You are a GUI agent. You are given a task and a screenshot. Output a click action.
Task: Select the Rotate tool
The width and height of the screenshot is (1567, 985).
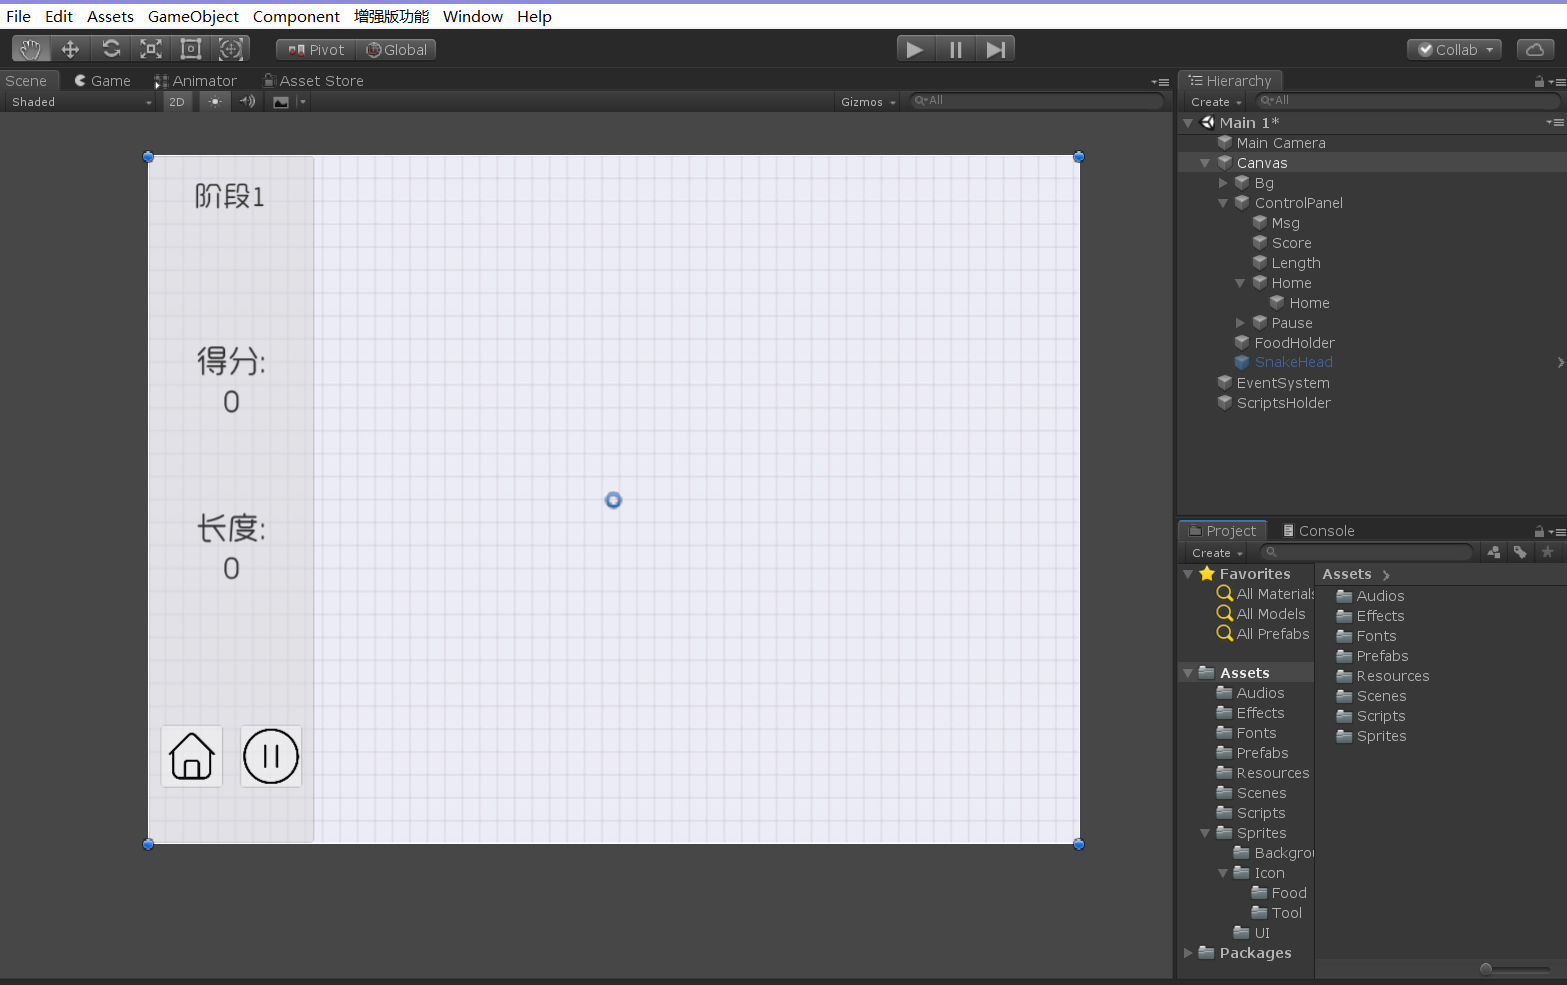coord(111,49)
